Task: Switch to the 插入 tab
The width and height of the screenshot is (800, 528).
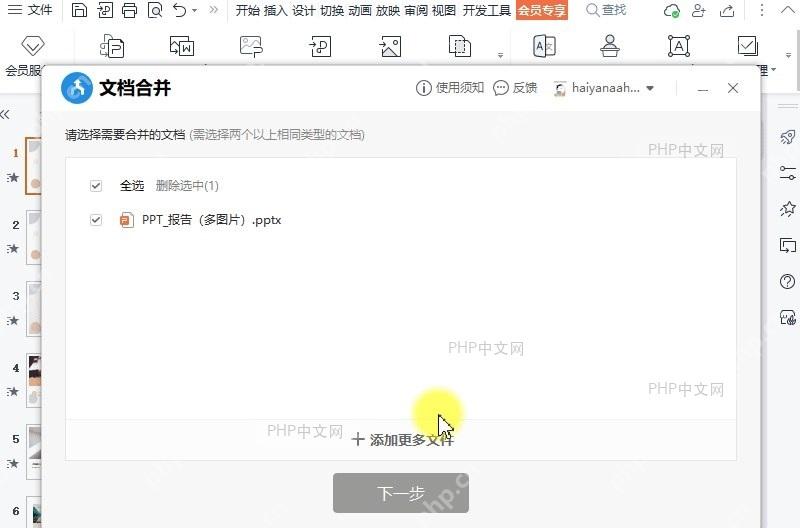Action: [276, 10]
